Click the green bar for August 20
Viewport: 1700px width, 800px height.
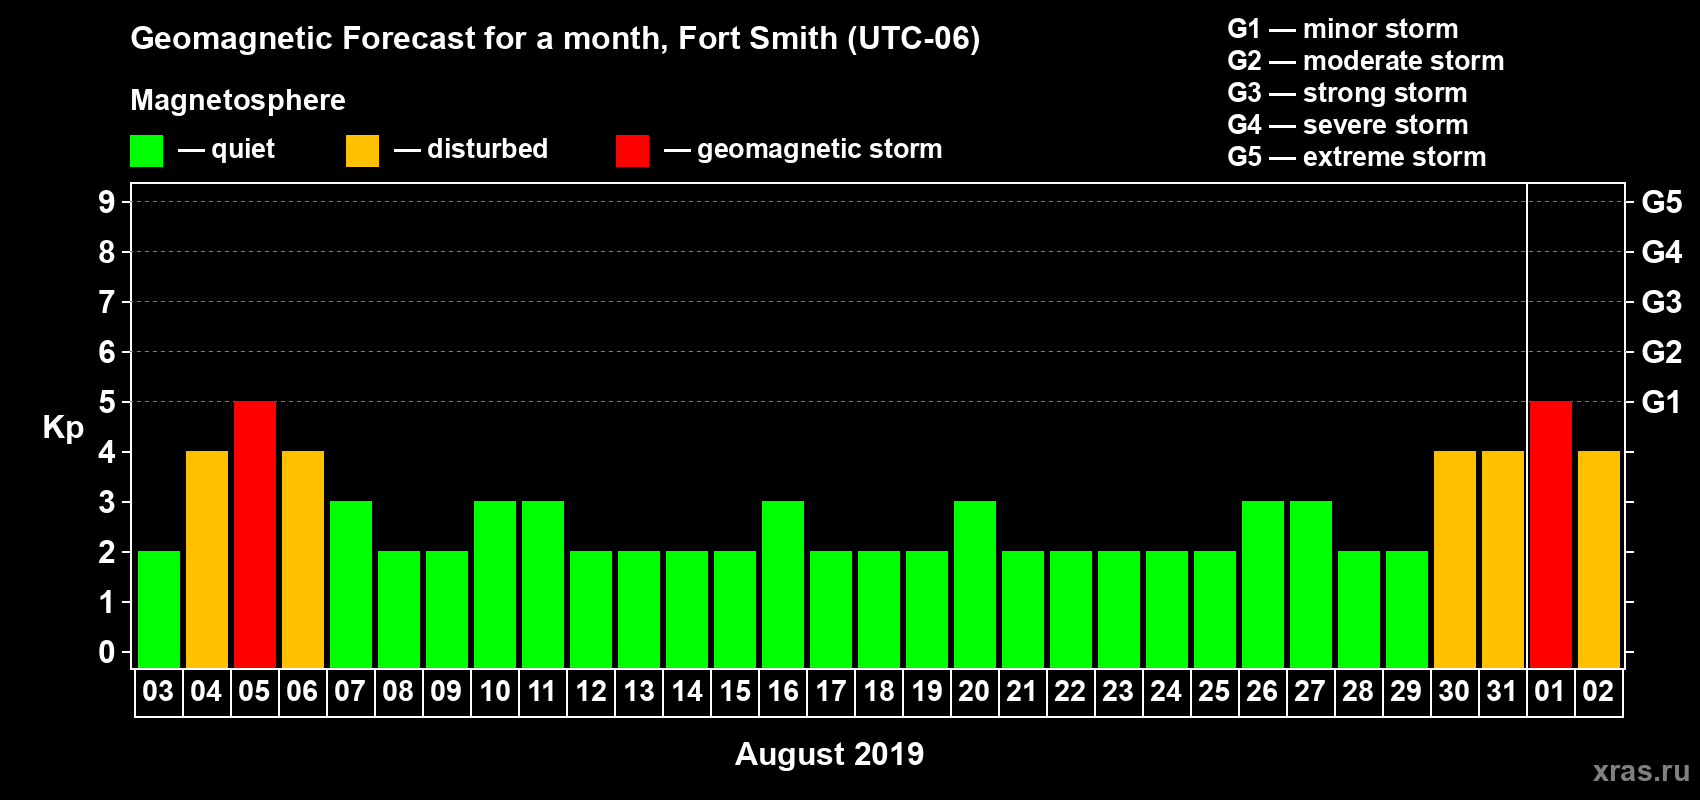click(x=975, y=585)
